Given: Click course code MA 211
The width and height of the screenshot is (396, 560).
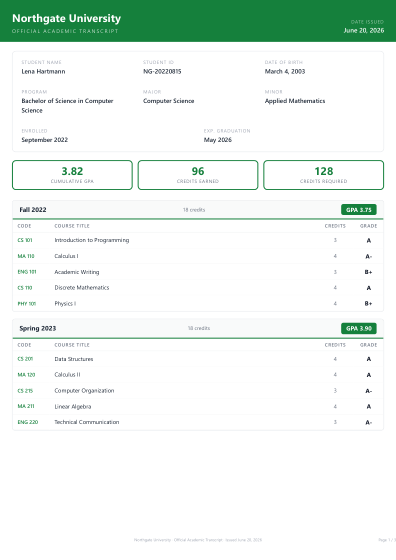Looking at the screenshot, I should 26,406.
